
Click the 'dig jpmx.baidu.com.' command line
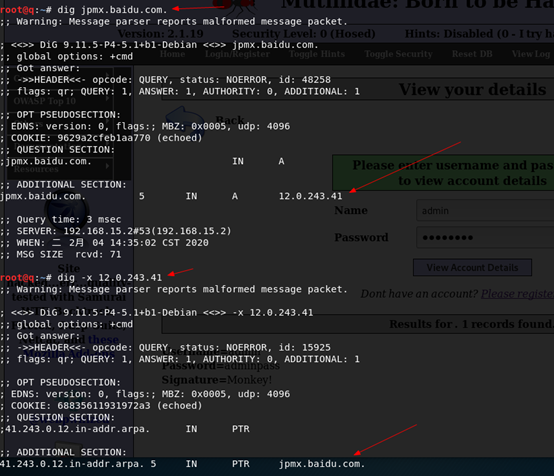(x=84, y=10)
